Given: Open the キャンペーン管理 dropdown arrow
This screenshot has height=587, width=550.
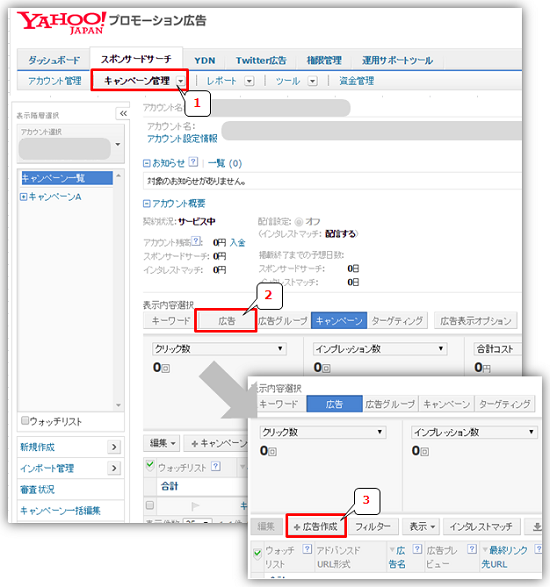Looking at the screenshot, I should tap(180, 81).
